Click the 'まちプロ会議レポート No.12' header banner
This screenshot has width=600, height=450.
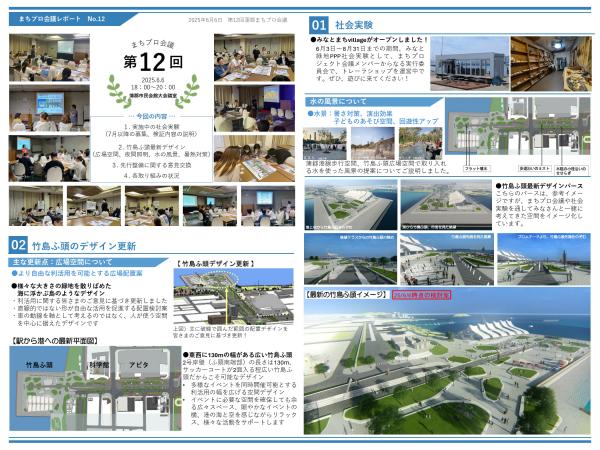point(71,19)
